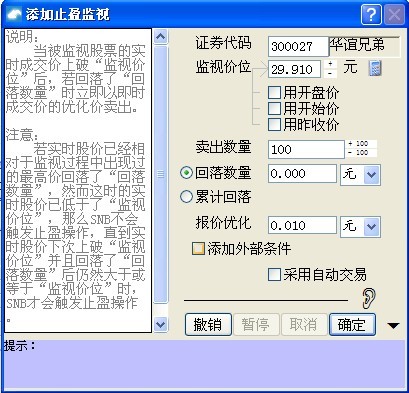Confirm with the 确定 button
The height and width of the screenshot is (393, 409).
click(352, 324)
